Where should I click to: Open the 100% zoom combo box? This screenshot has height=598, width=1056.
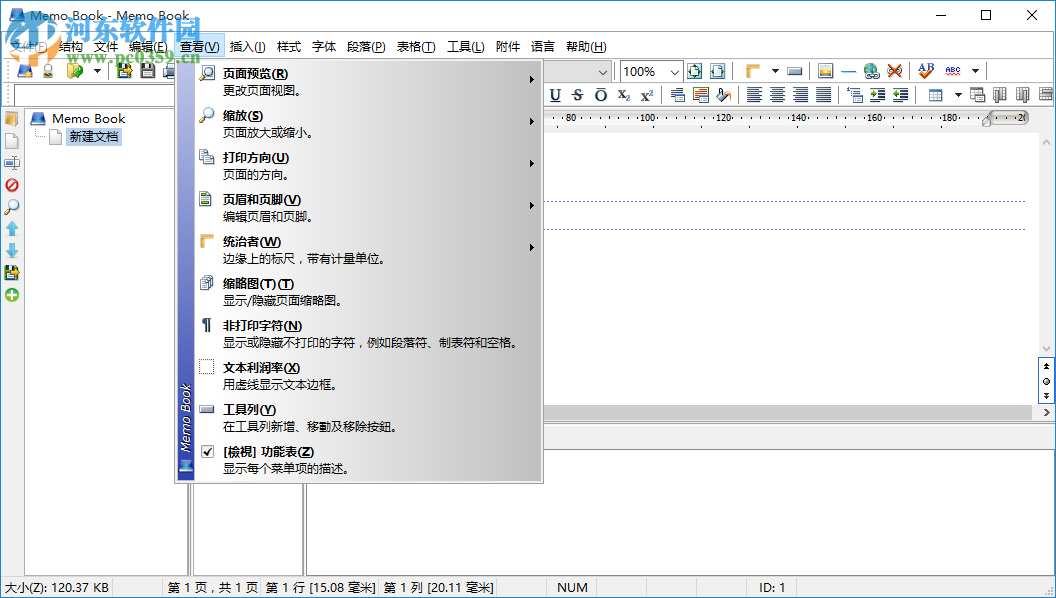point(652,71)
